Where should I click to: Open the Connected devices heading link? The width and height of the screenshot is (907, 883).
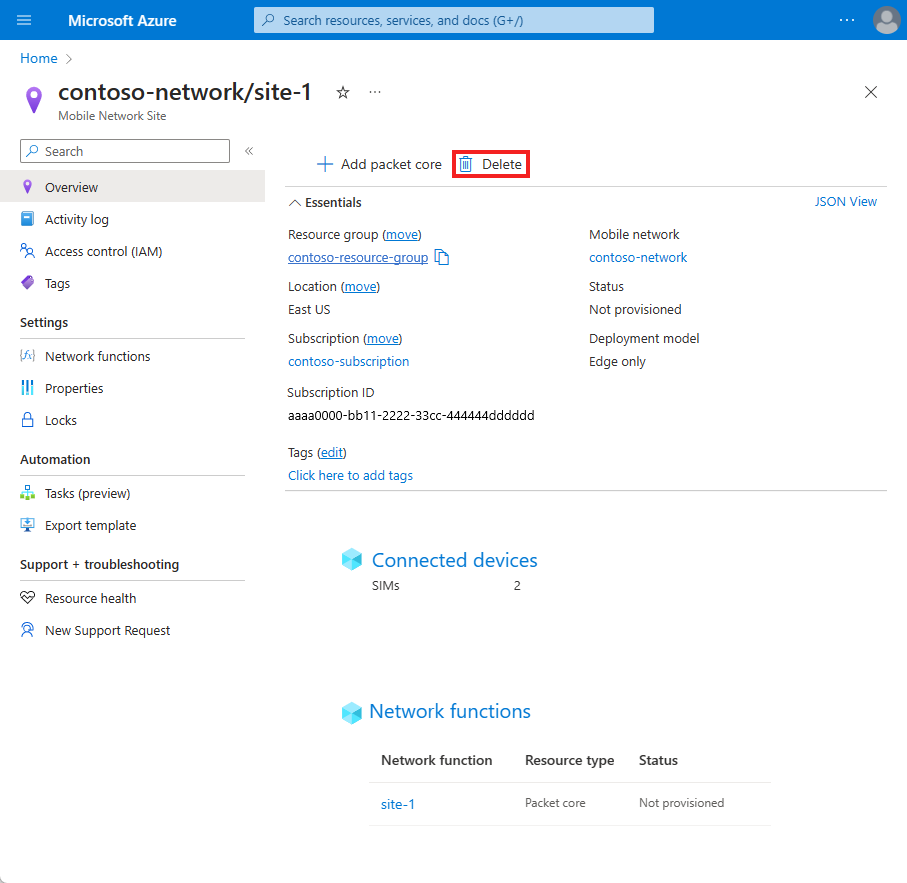tap(455, 560)
